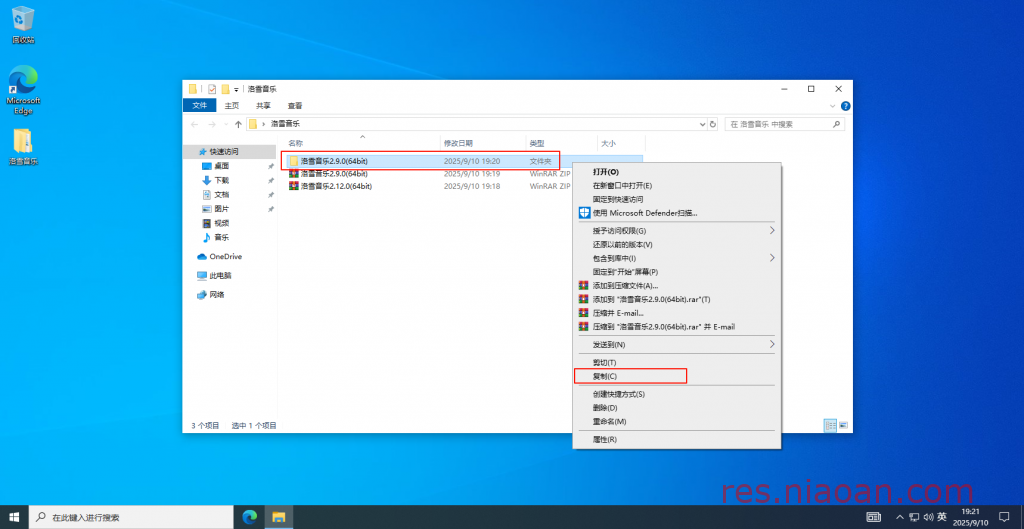
Task: Switch to the 查看 ribbon tab
Action: [295, 105]
